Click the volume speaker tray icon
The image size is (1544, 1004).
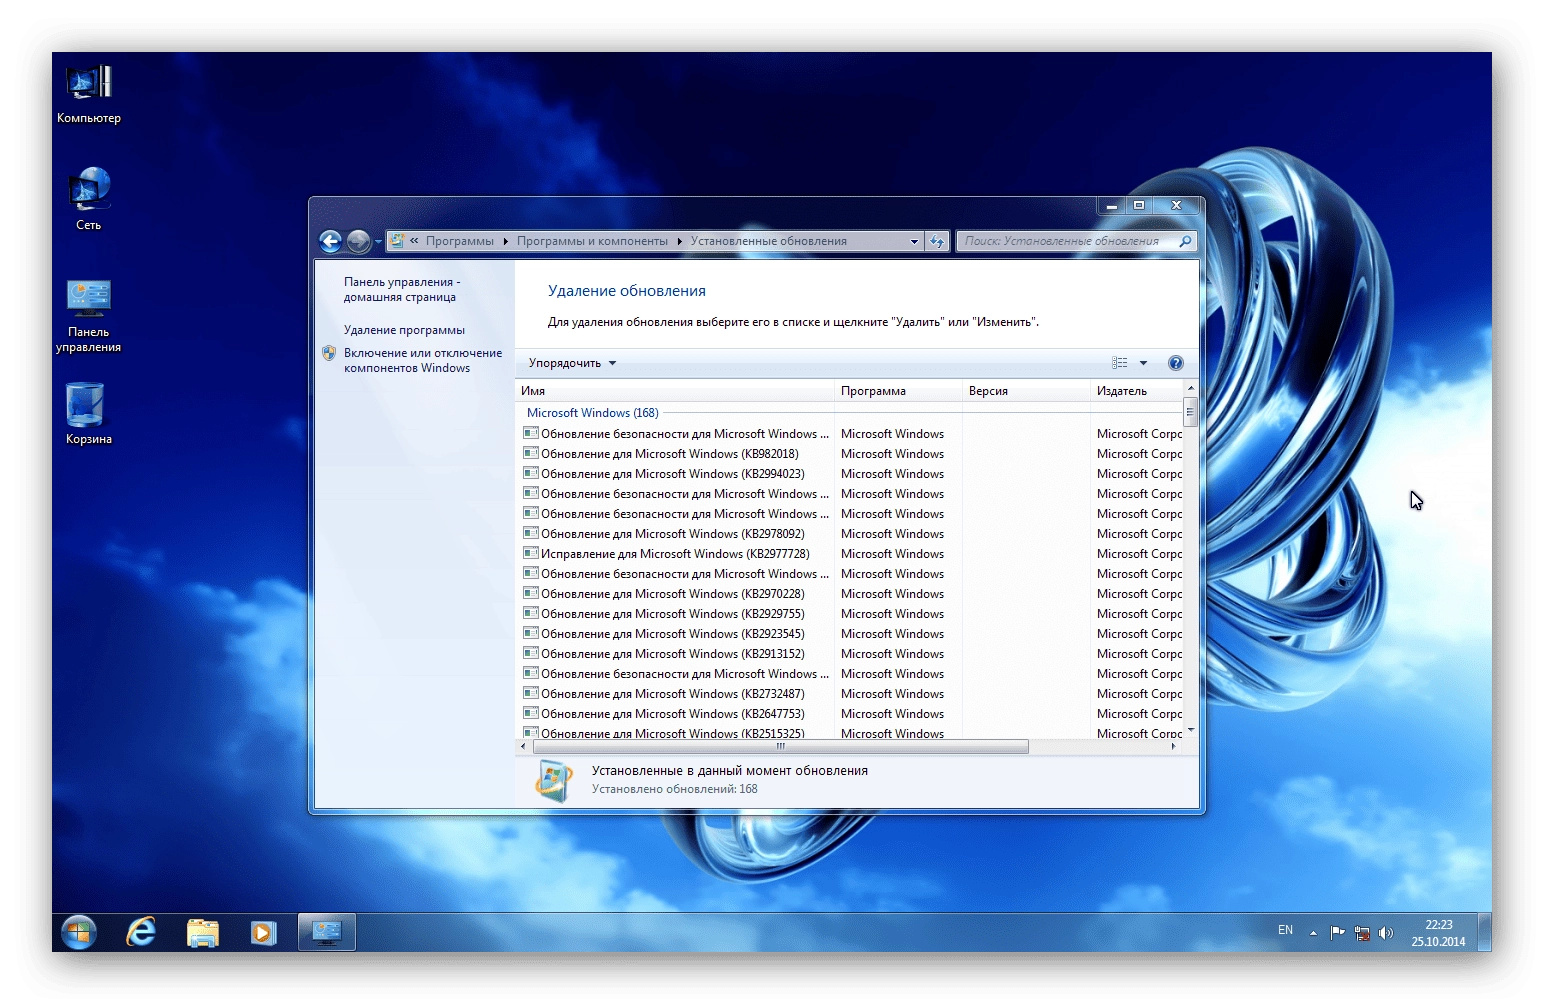click(1385, 933)
